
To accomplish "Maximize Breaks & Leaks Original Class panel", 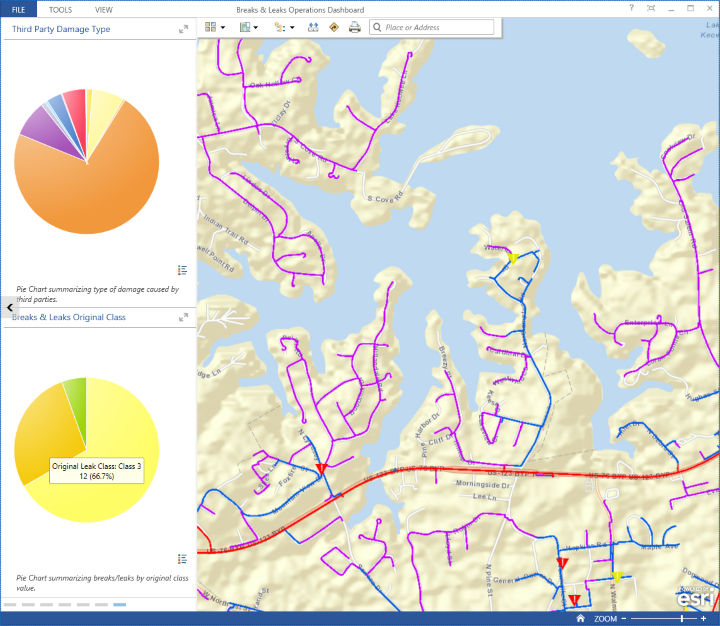I will (183, 317).
